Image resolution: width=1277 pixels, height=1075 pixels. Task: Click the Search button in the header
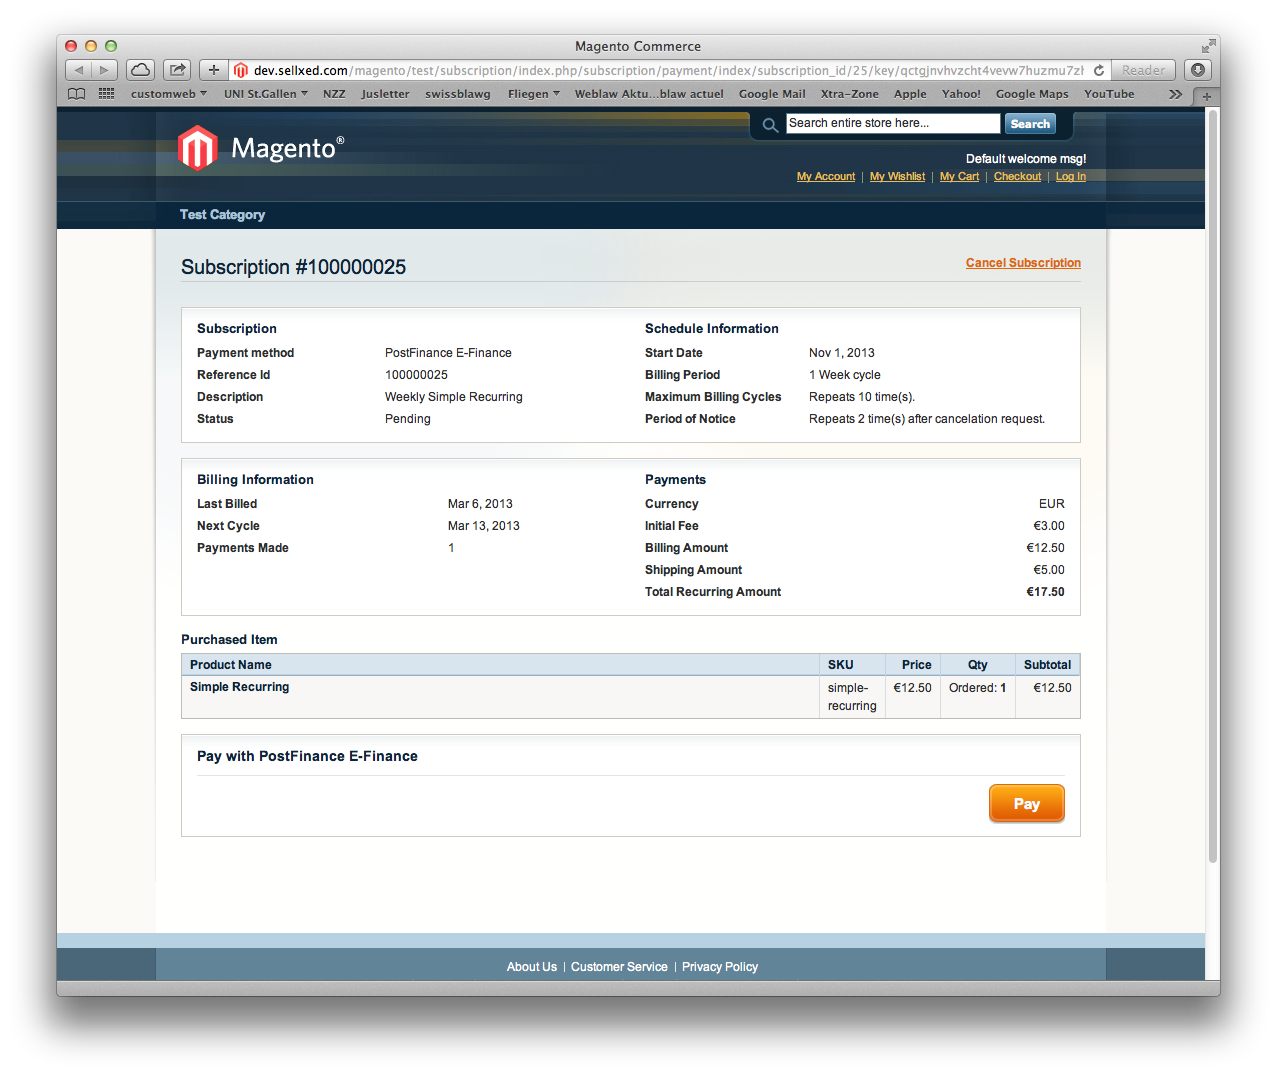coord(1030,124)
